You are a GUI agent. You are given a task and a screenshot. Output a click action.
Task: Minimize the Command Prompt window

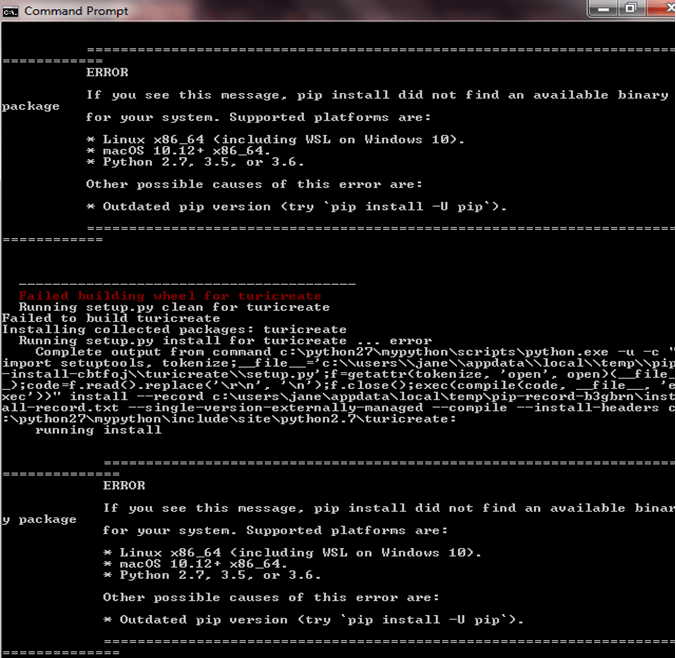pyautogui.click(x=603, y=9)
